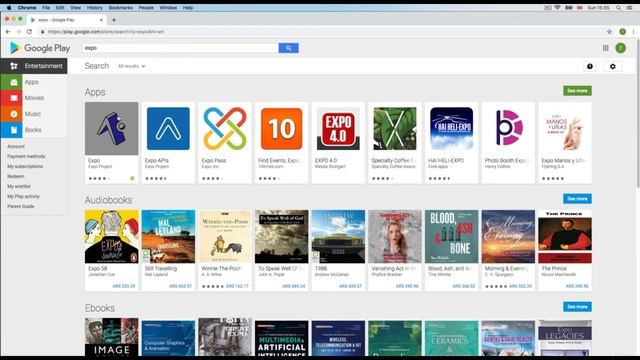Open Blood, Ash, and Bone audiobook cover

451,236
